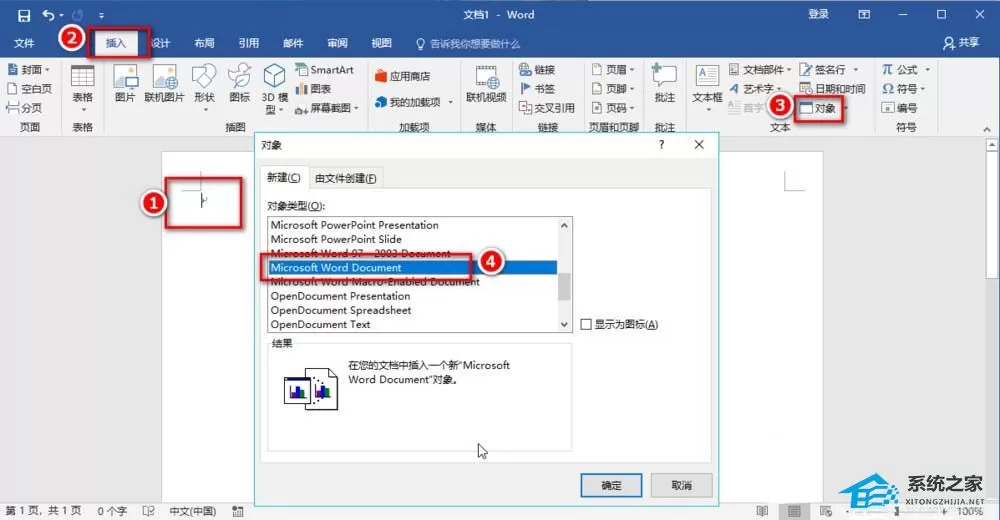Click 取消 to cancel the dialog
1000x520 pixels.
click(x=681, y=486)
